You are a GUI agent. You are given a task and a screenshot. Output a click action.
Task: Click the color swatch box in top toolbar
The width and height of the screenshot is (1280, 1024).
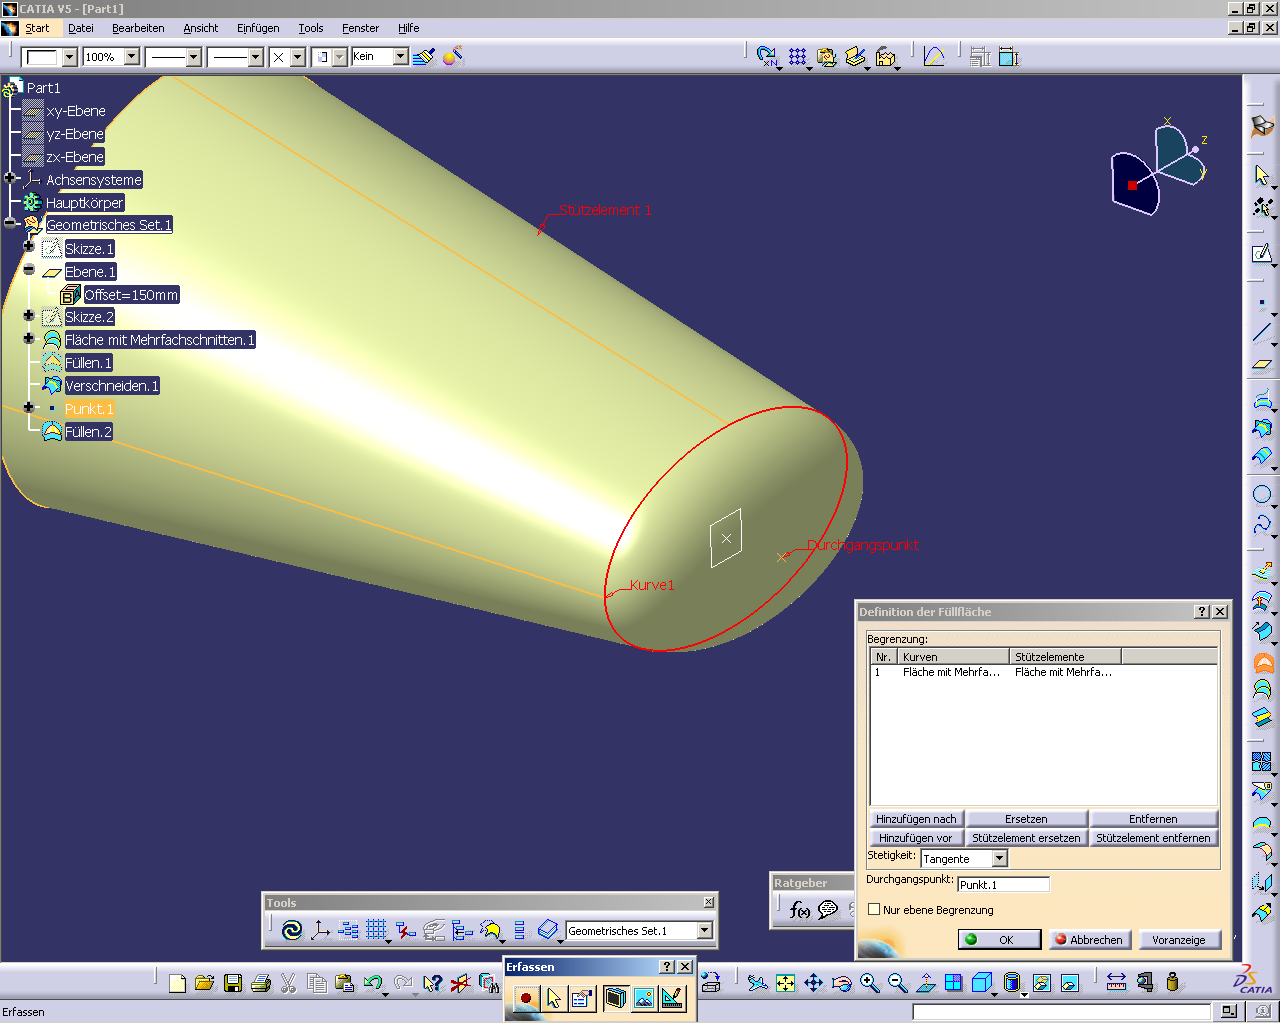pos(41,57)
